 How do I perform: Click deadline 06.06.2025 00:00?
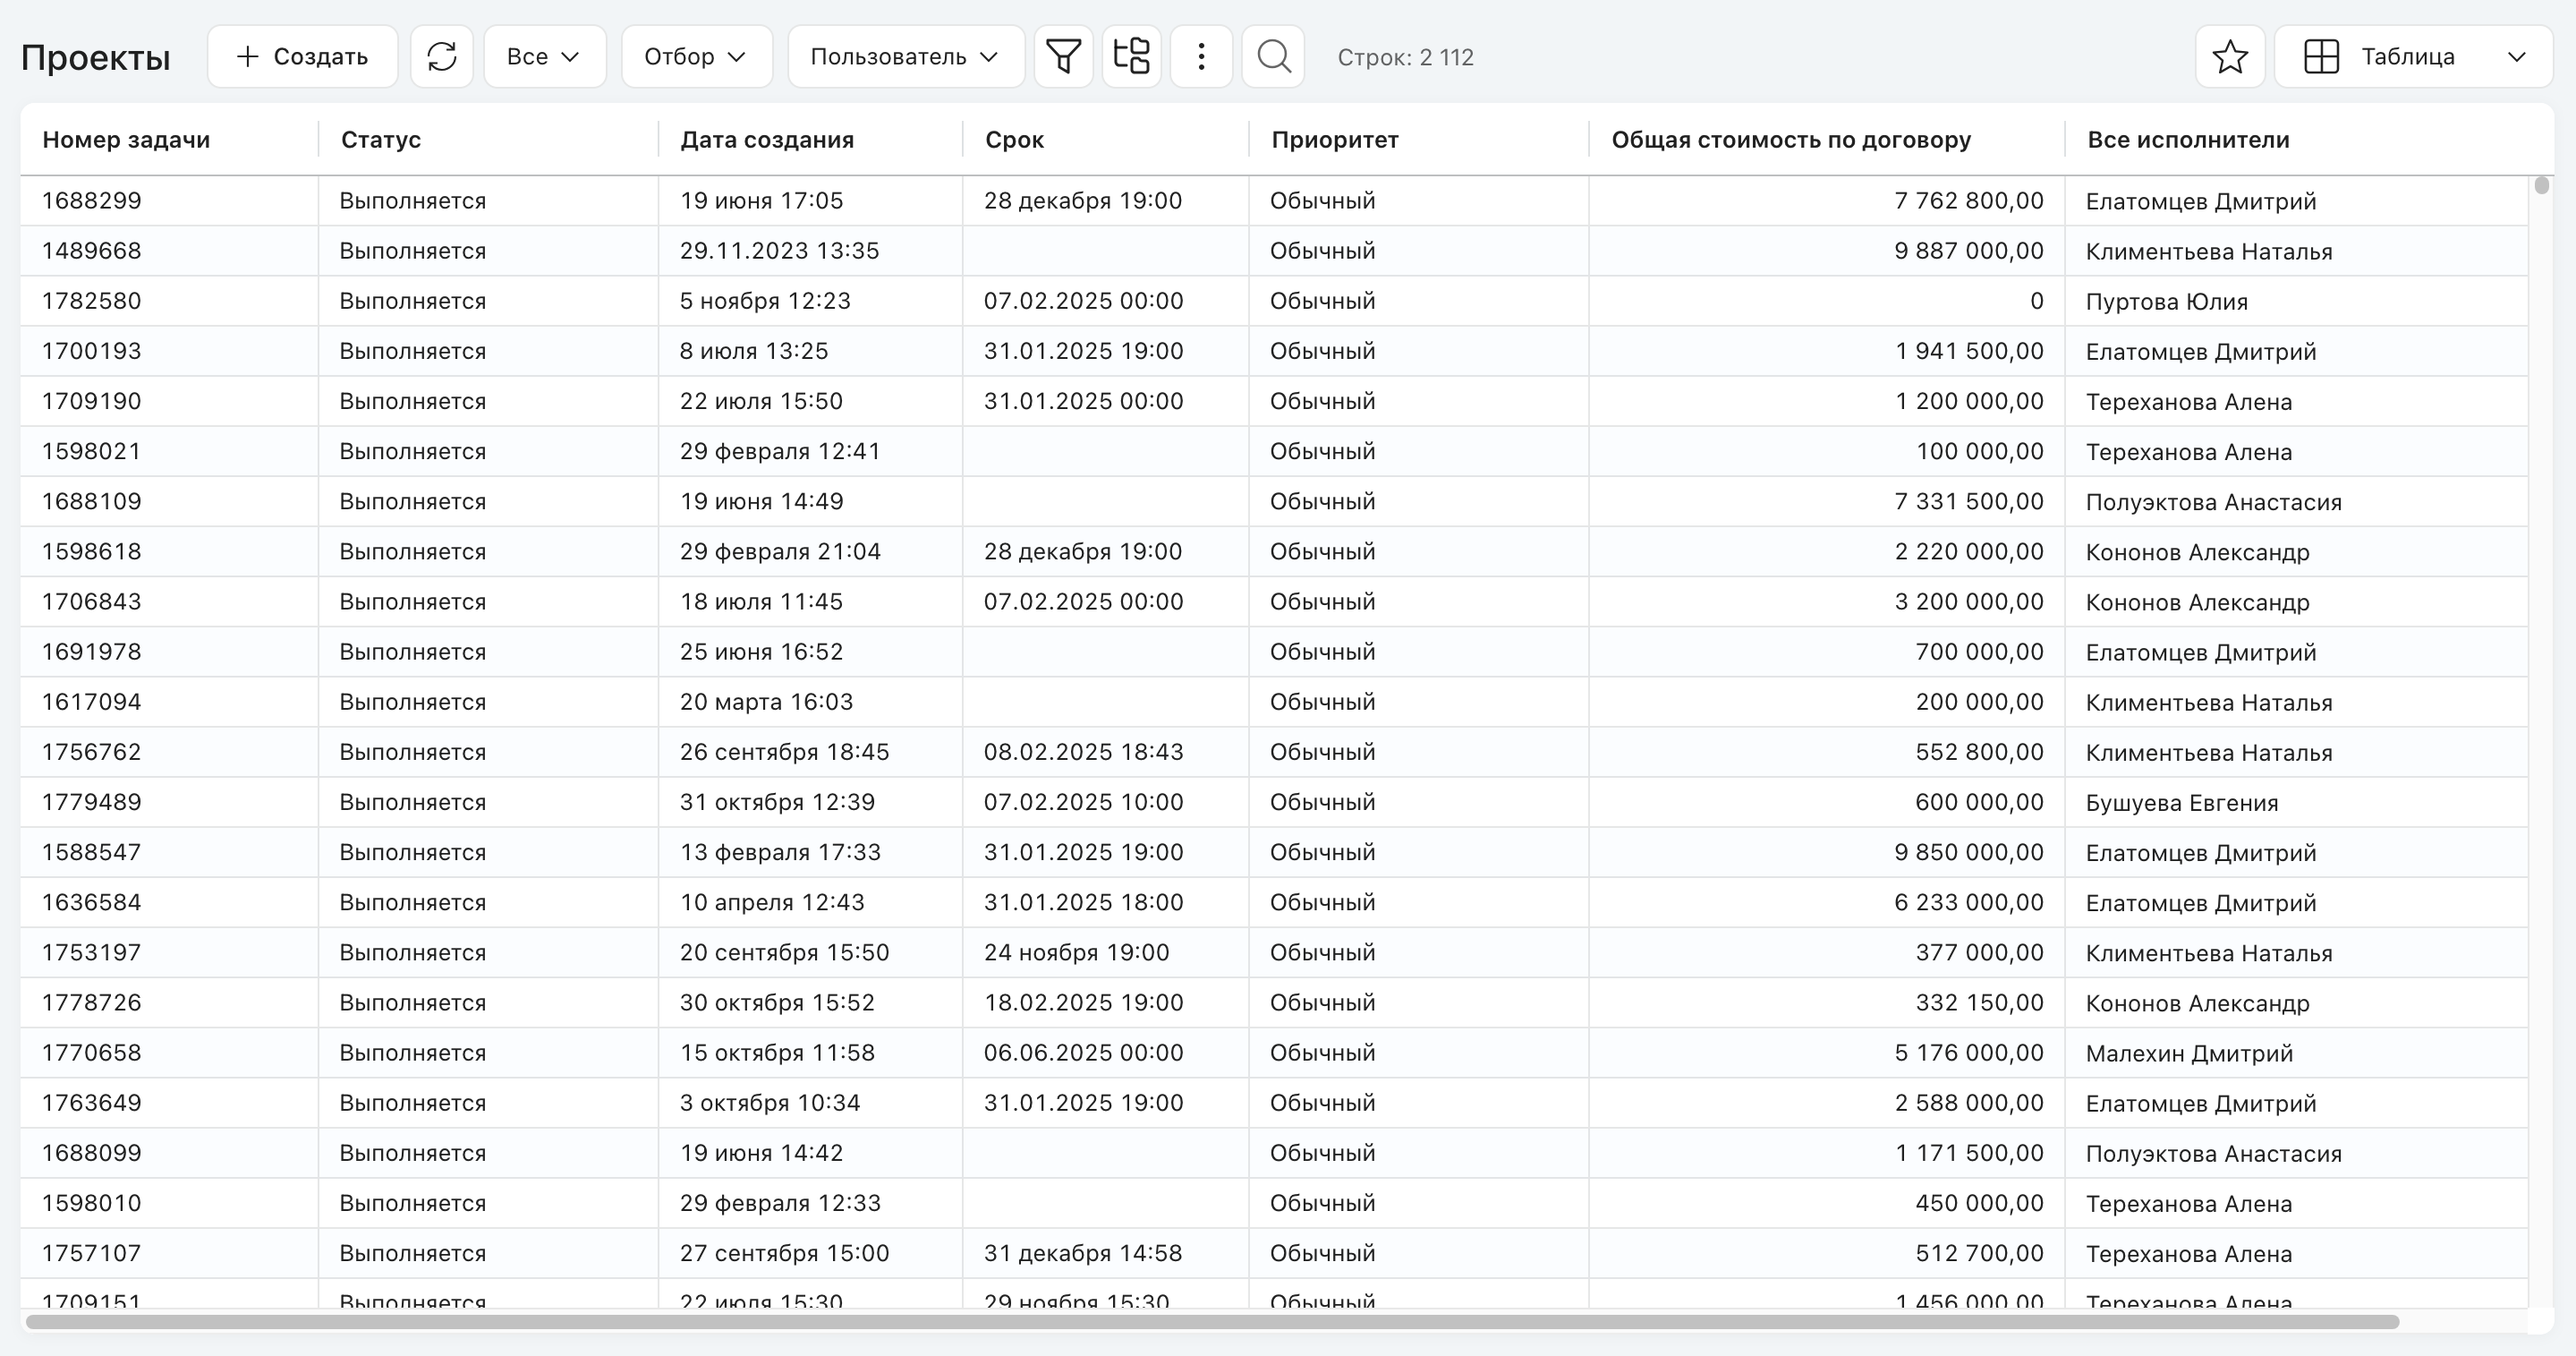point(1084,1053)
